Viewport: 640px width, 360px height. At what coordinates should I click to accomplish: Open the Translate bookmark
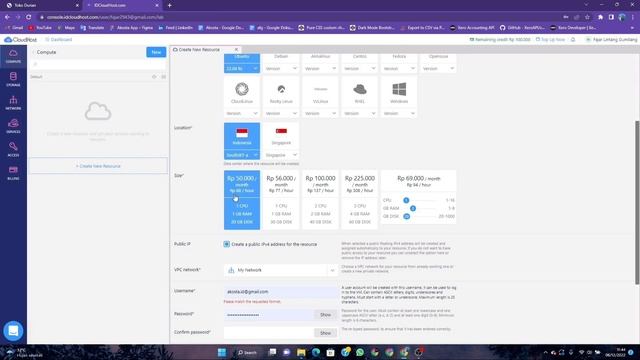(x=92, y=28)
